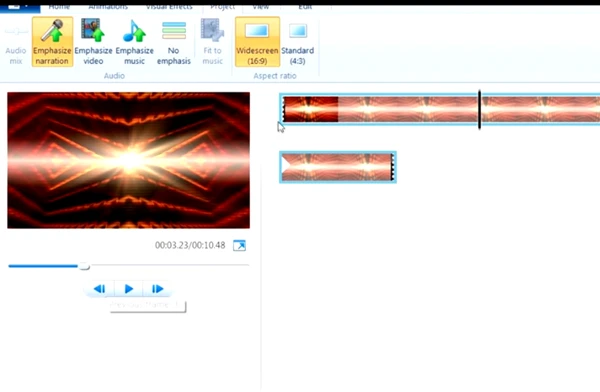Select Emphasize video option
This screenshot has width=600, height=392.
[93, 42]
